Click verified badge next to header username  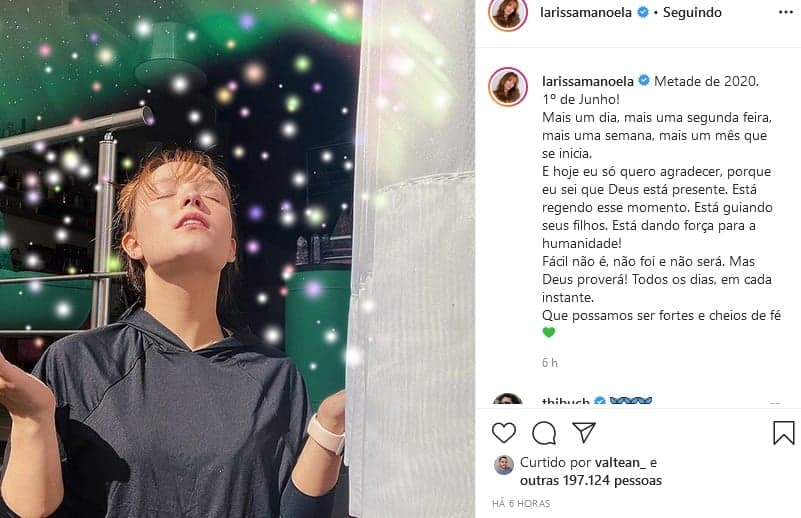(x=643, y=12)
